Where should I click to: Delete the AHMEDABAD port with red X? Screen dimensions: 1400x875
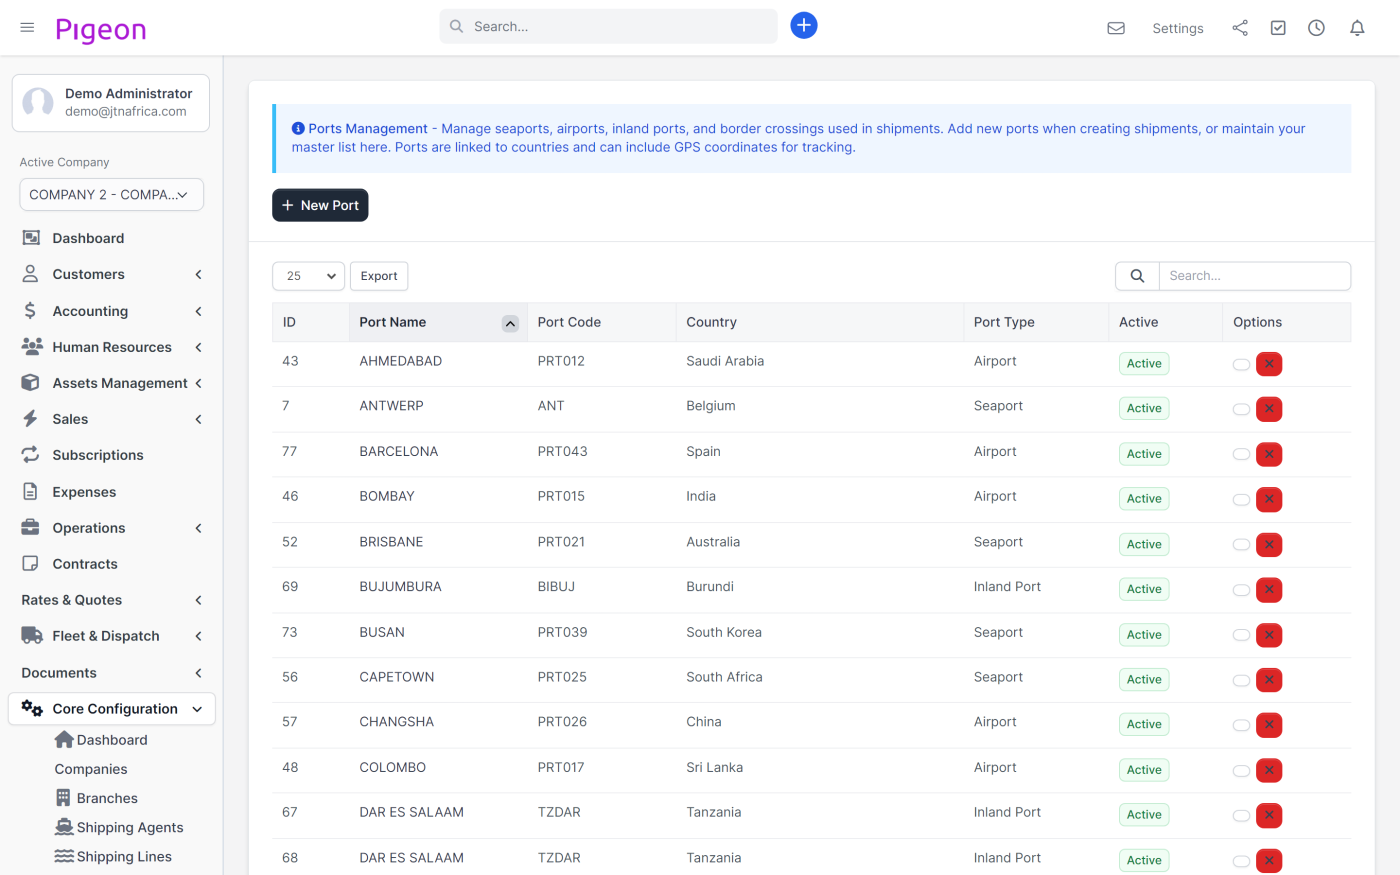pyautogui.click(x=1269, y=364)
